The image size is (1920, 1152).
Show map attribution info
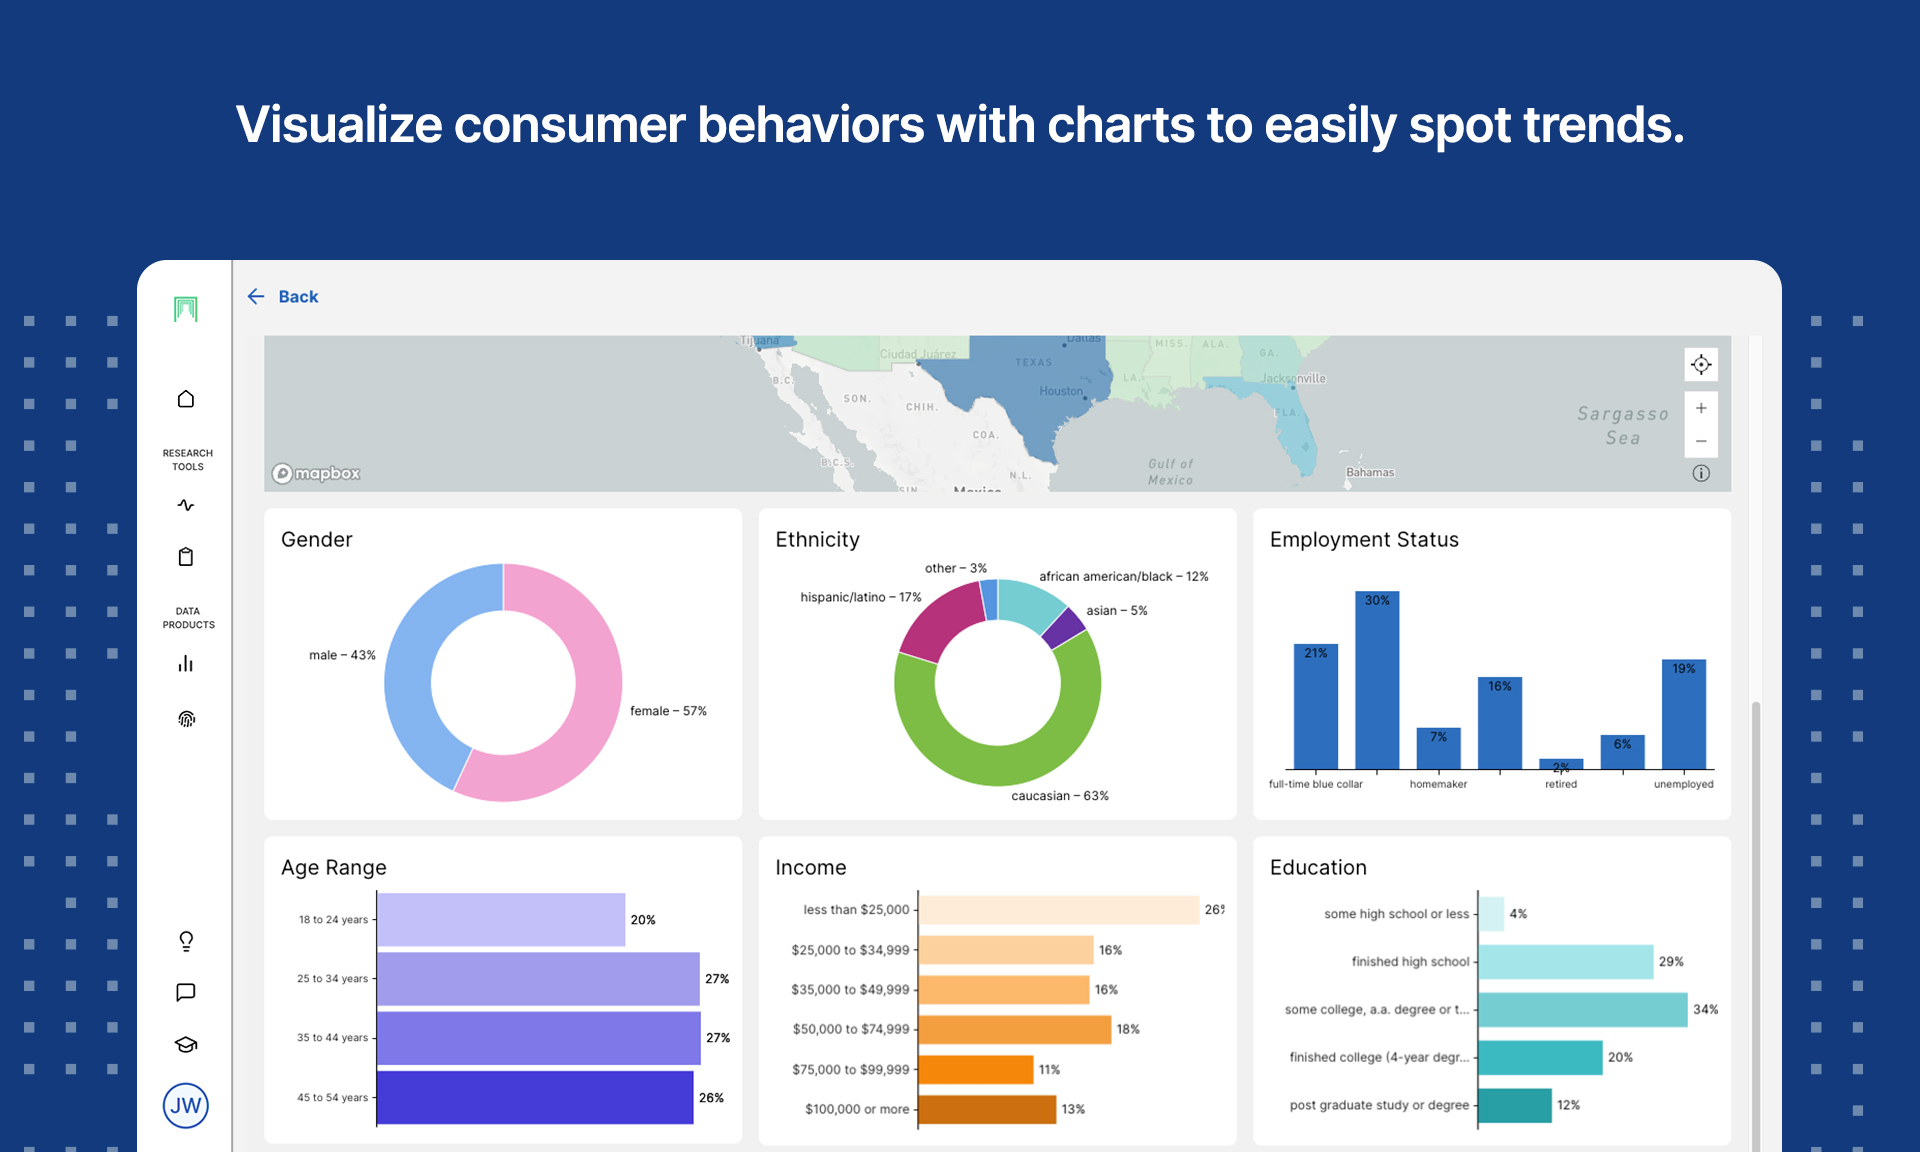[x=1700, y=473]
